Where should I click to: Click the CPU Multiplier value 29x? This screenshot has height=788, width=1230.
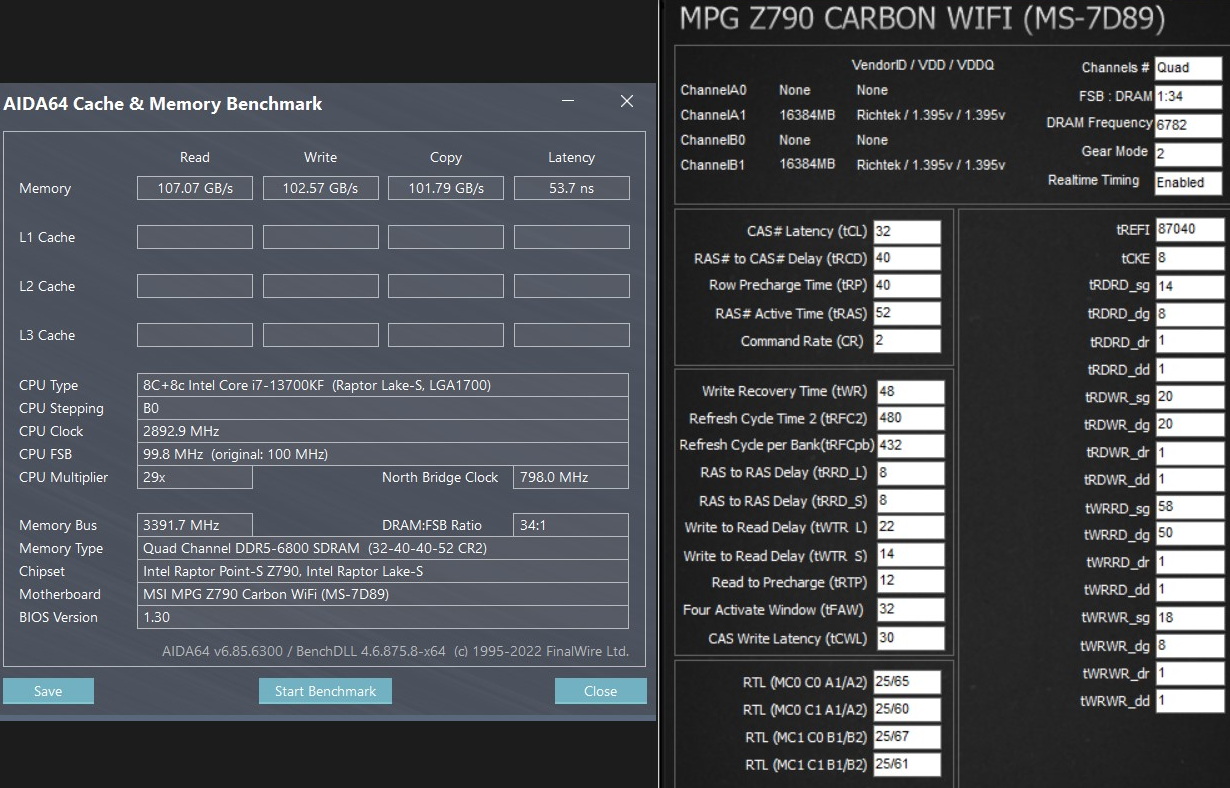coord(194,477)
